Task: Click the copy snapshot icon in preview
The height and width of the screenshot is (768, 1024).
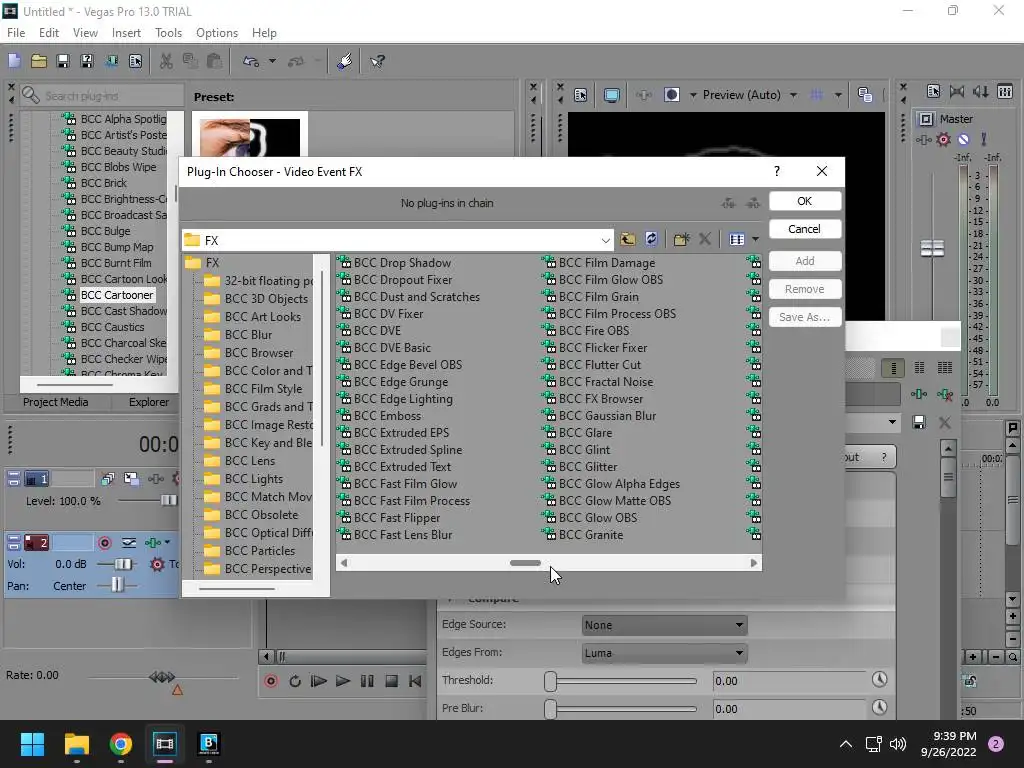Action: pyautogui.click(x=865, y=95)
